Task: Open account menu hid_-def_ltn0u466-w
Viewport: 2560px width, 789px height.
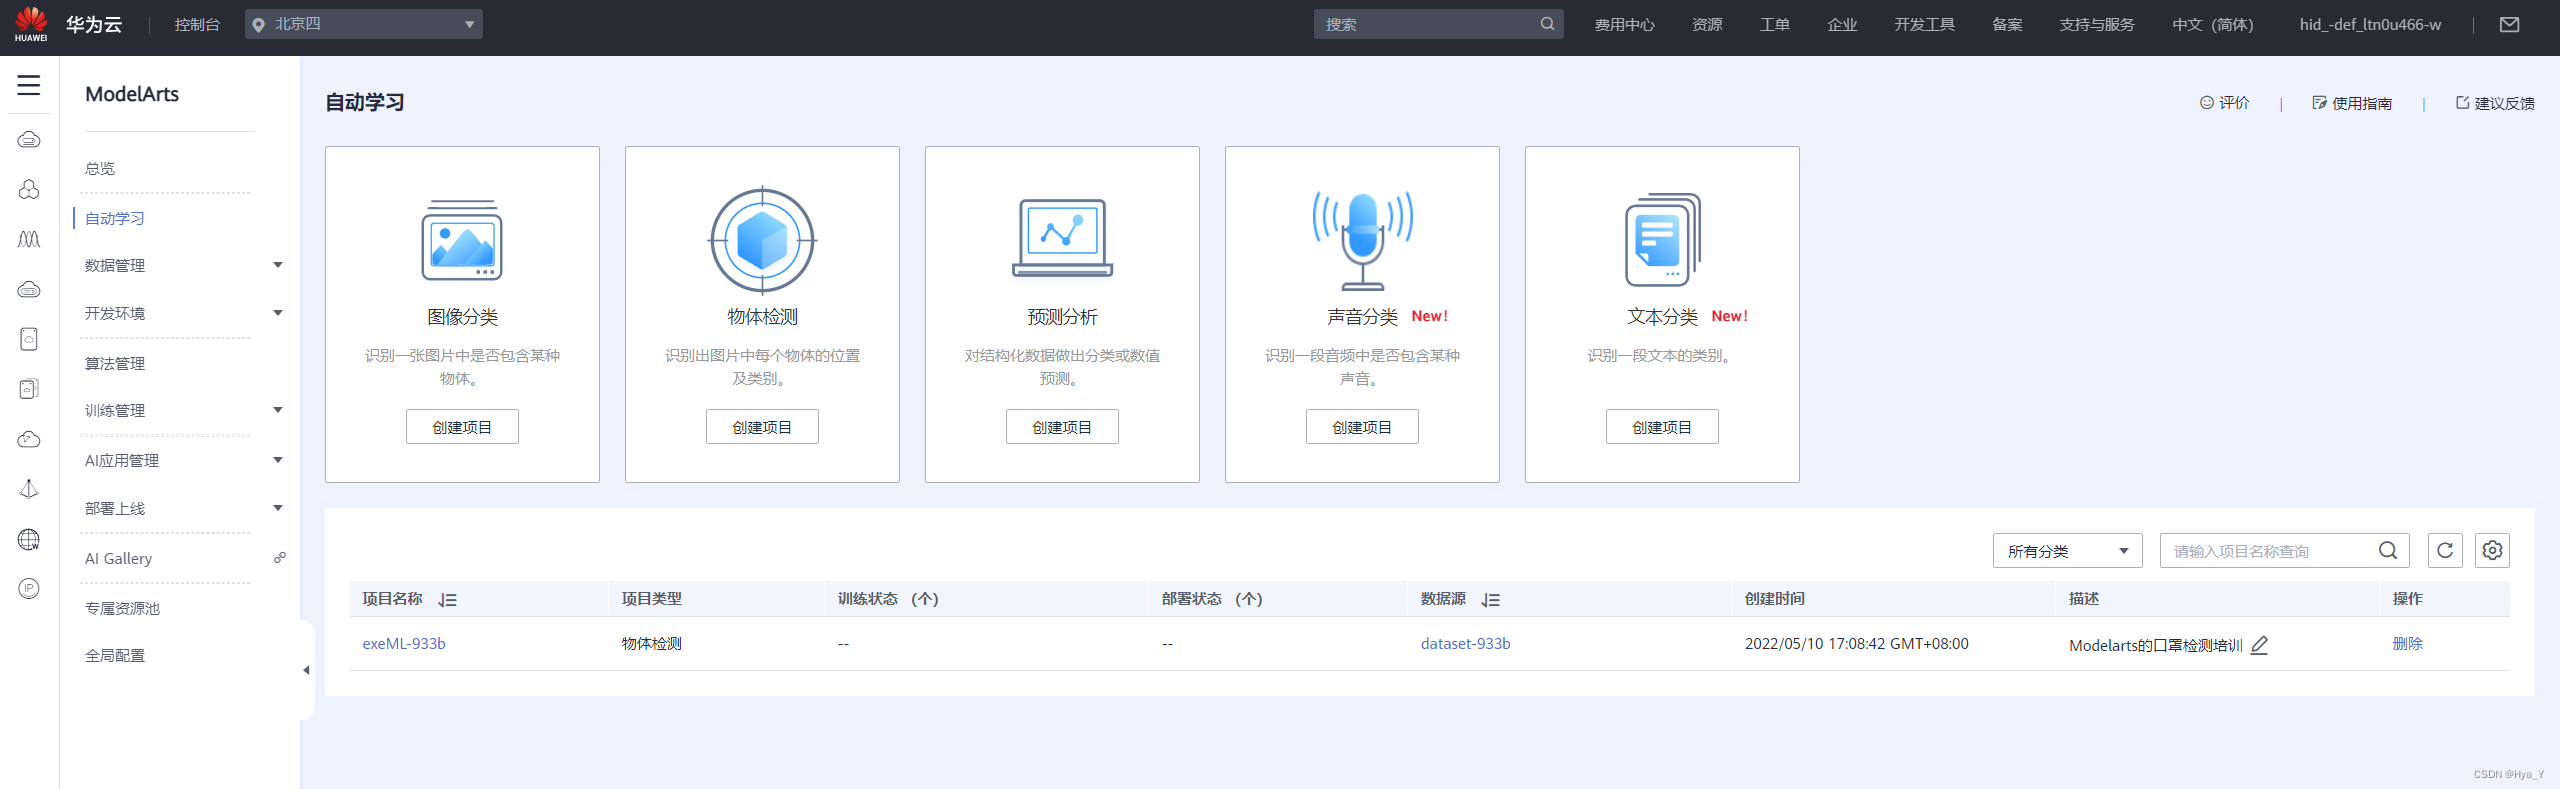Action: 2370,24
